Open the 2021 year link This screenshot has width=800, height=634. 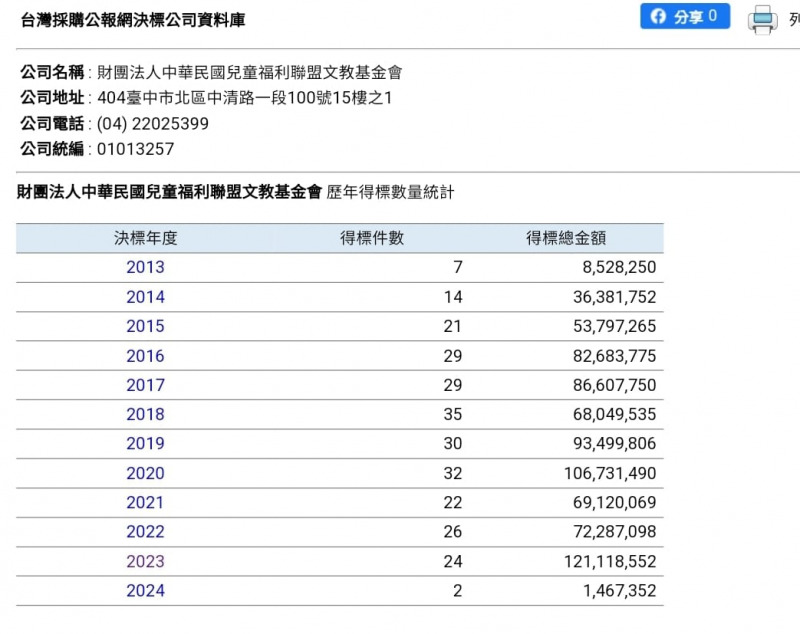pos(145,502)
